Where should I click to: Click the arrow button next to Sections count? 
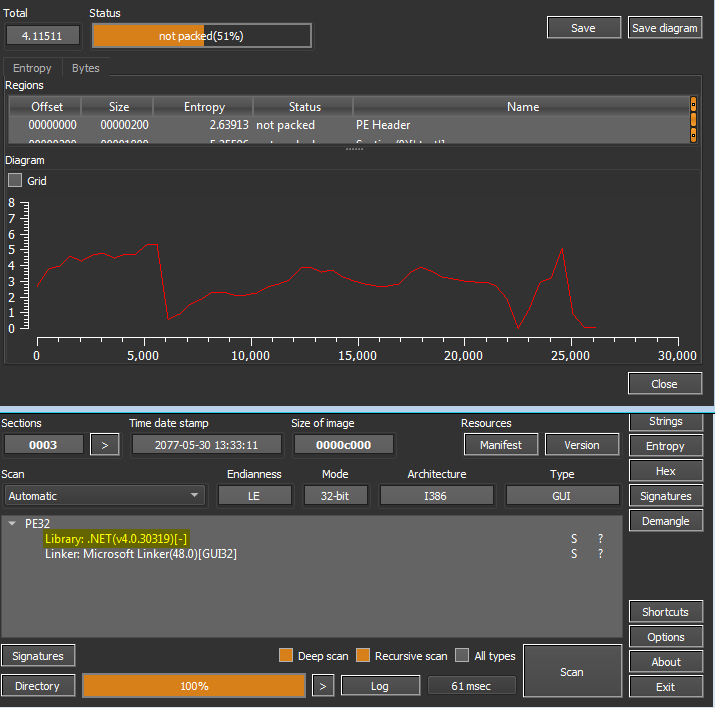105,445
